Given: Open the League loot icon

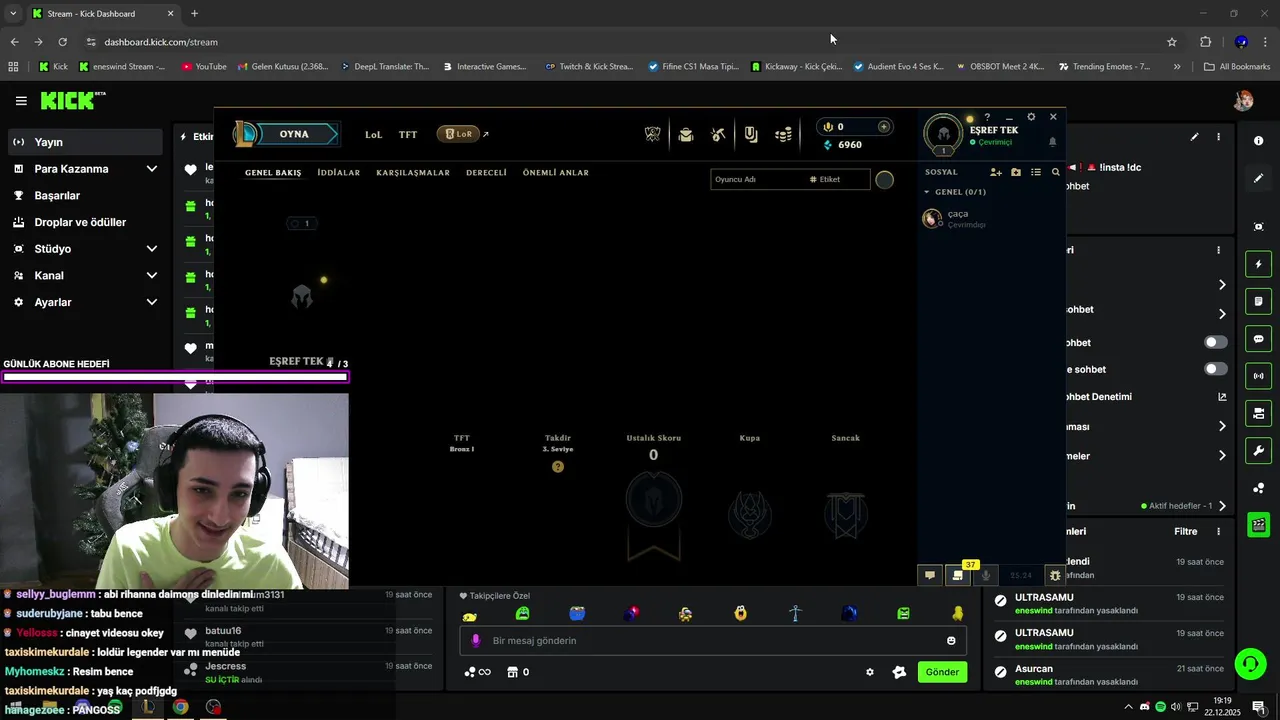Looking at the screenshot, I should 751,135.
